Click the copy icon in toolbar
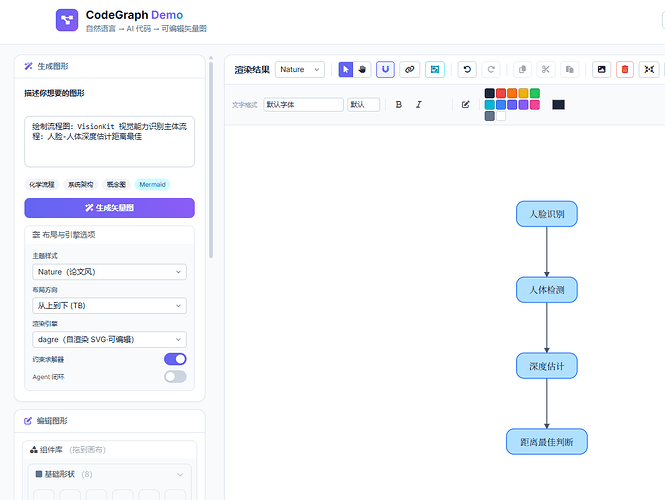Image resolution: width=665 pixels, height=500 pixels. click(x=522, y=70)
